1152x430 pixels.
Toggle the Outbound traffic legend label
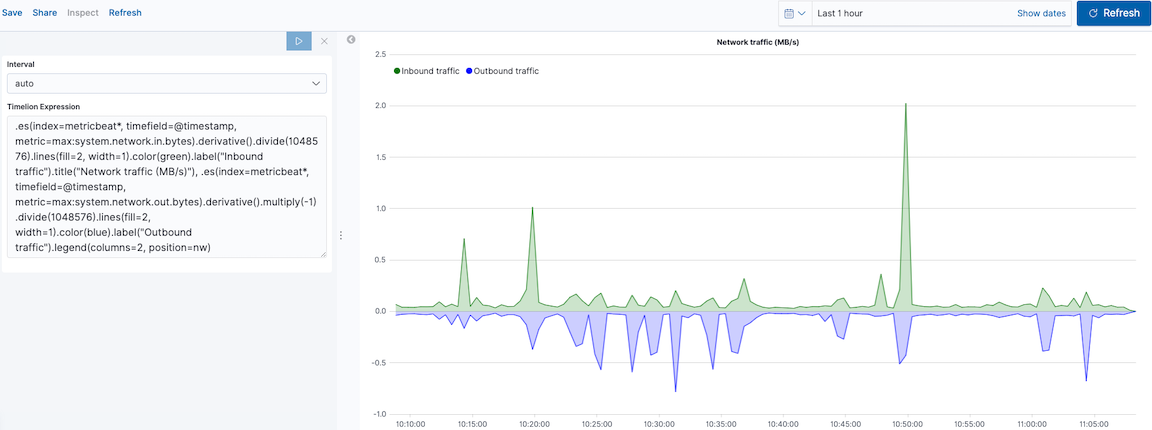506,71
